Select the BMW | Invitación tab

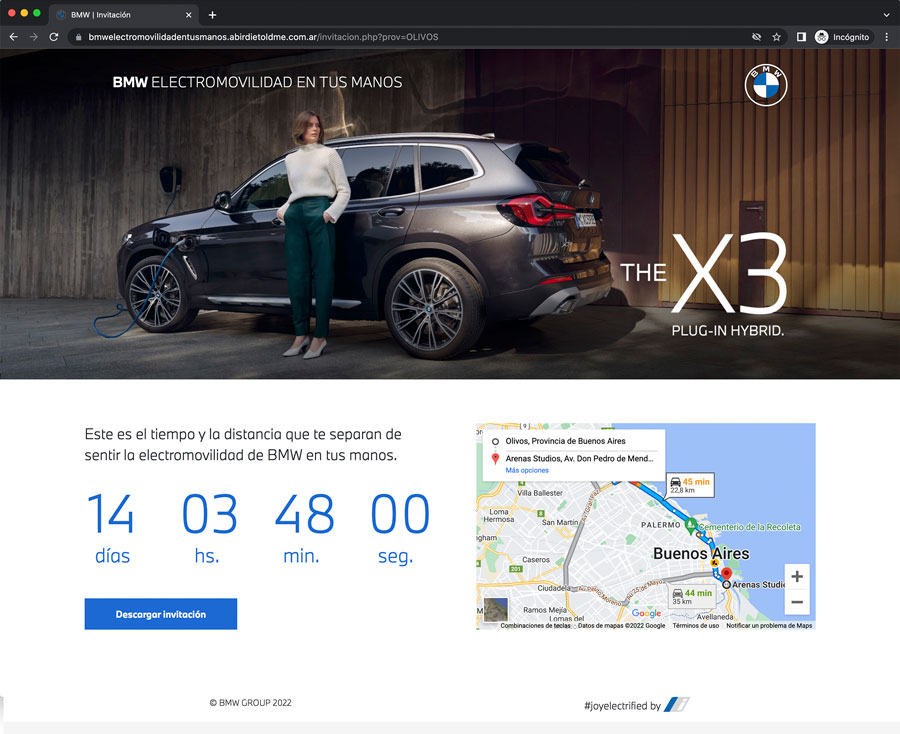(x=120, y=15)
